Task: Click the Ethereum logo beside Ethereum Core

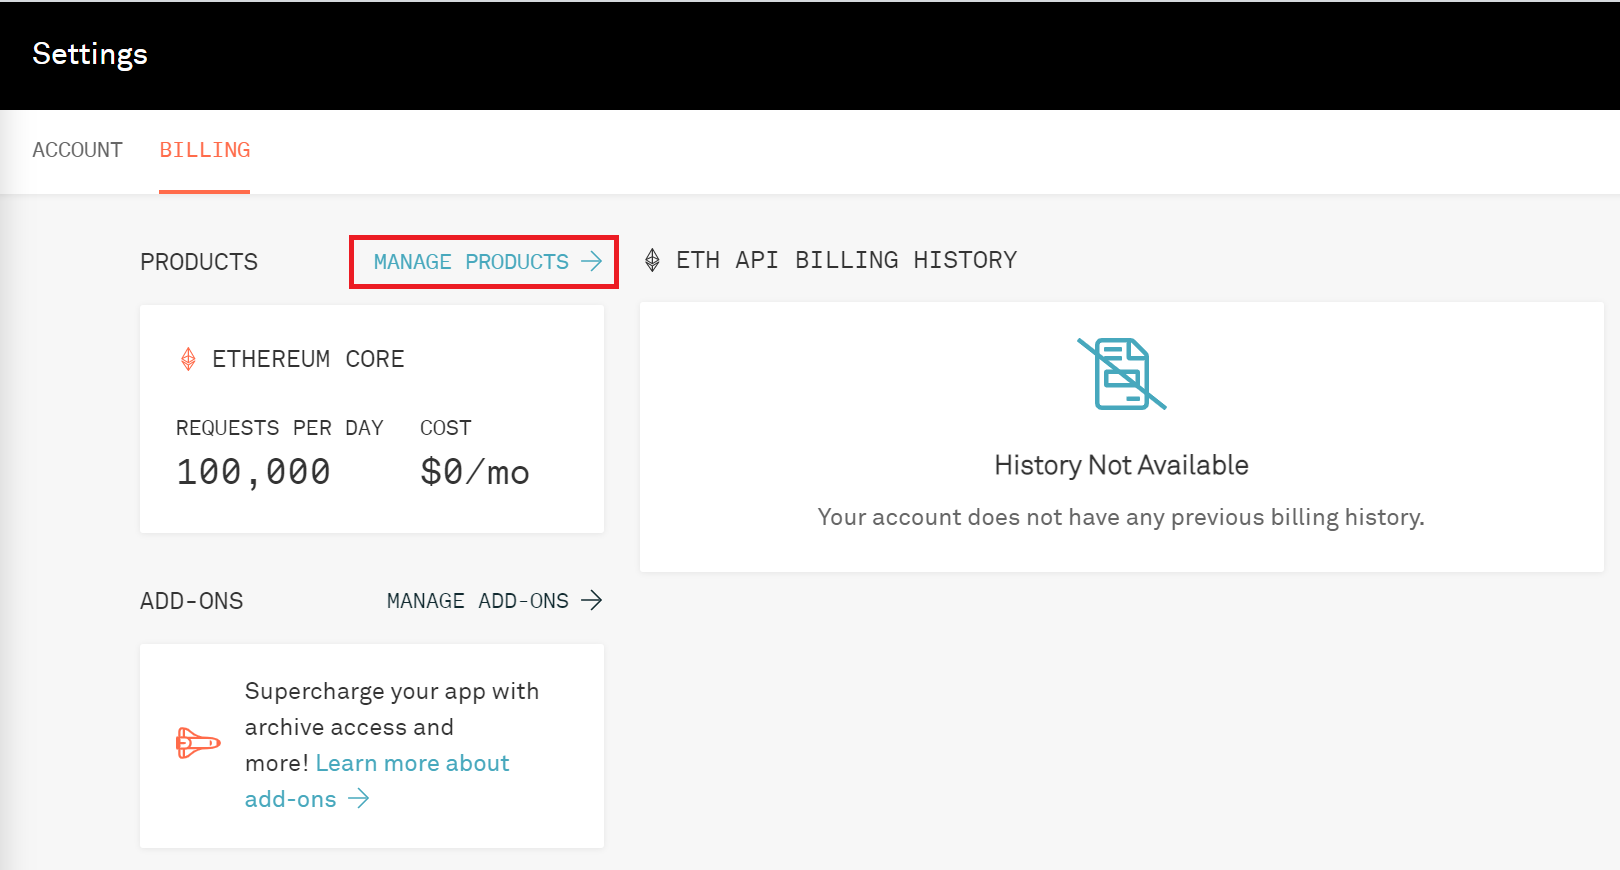Action: tap(188, 359)
